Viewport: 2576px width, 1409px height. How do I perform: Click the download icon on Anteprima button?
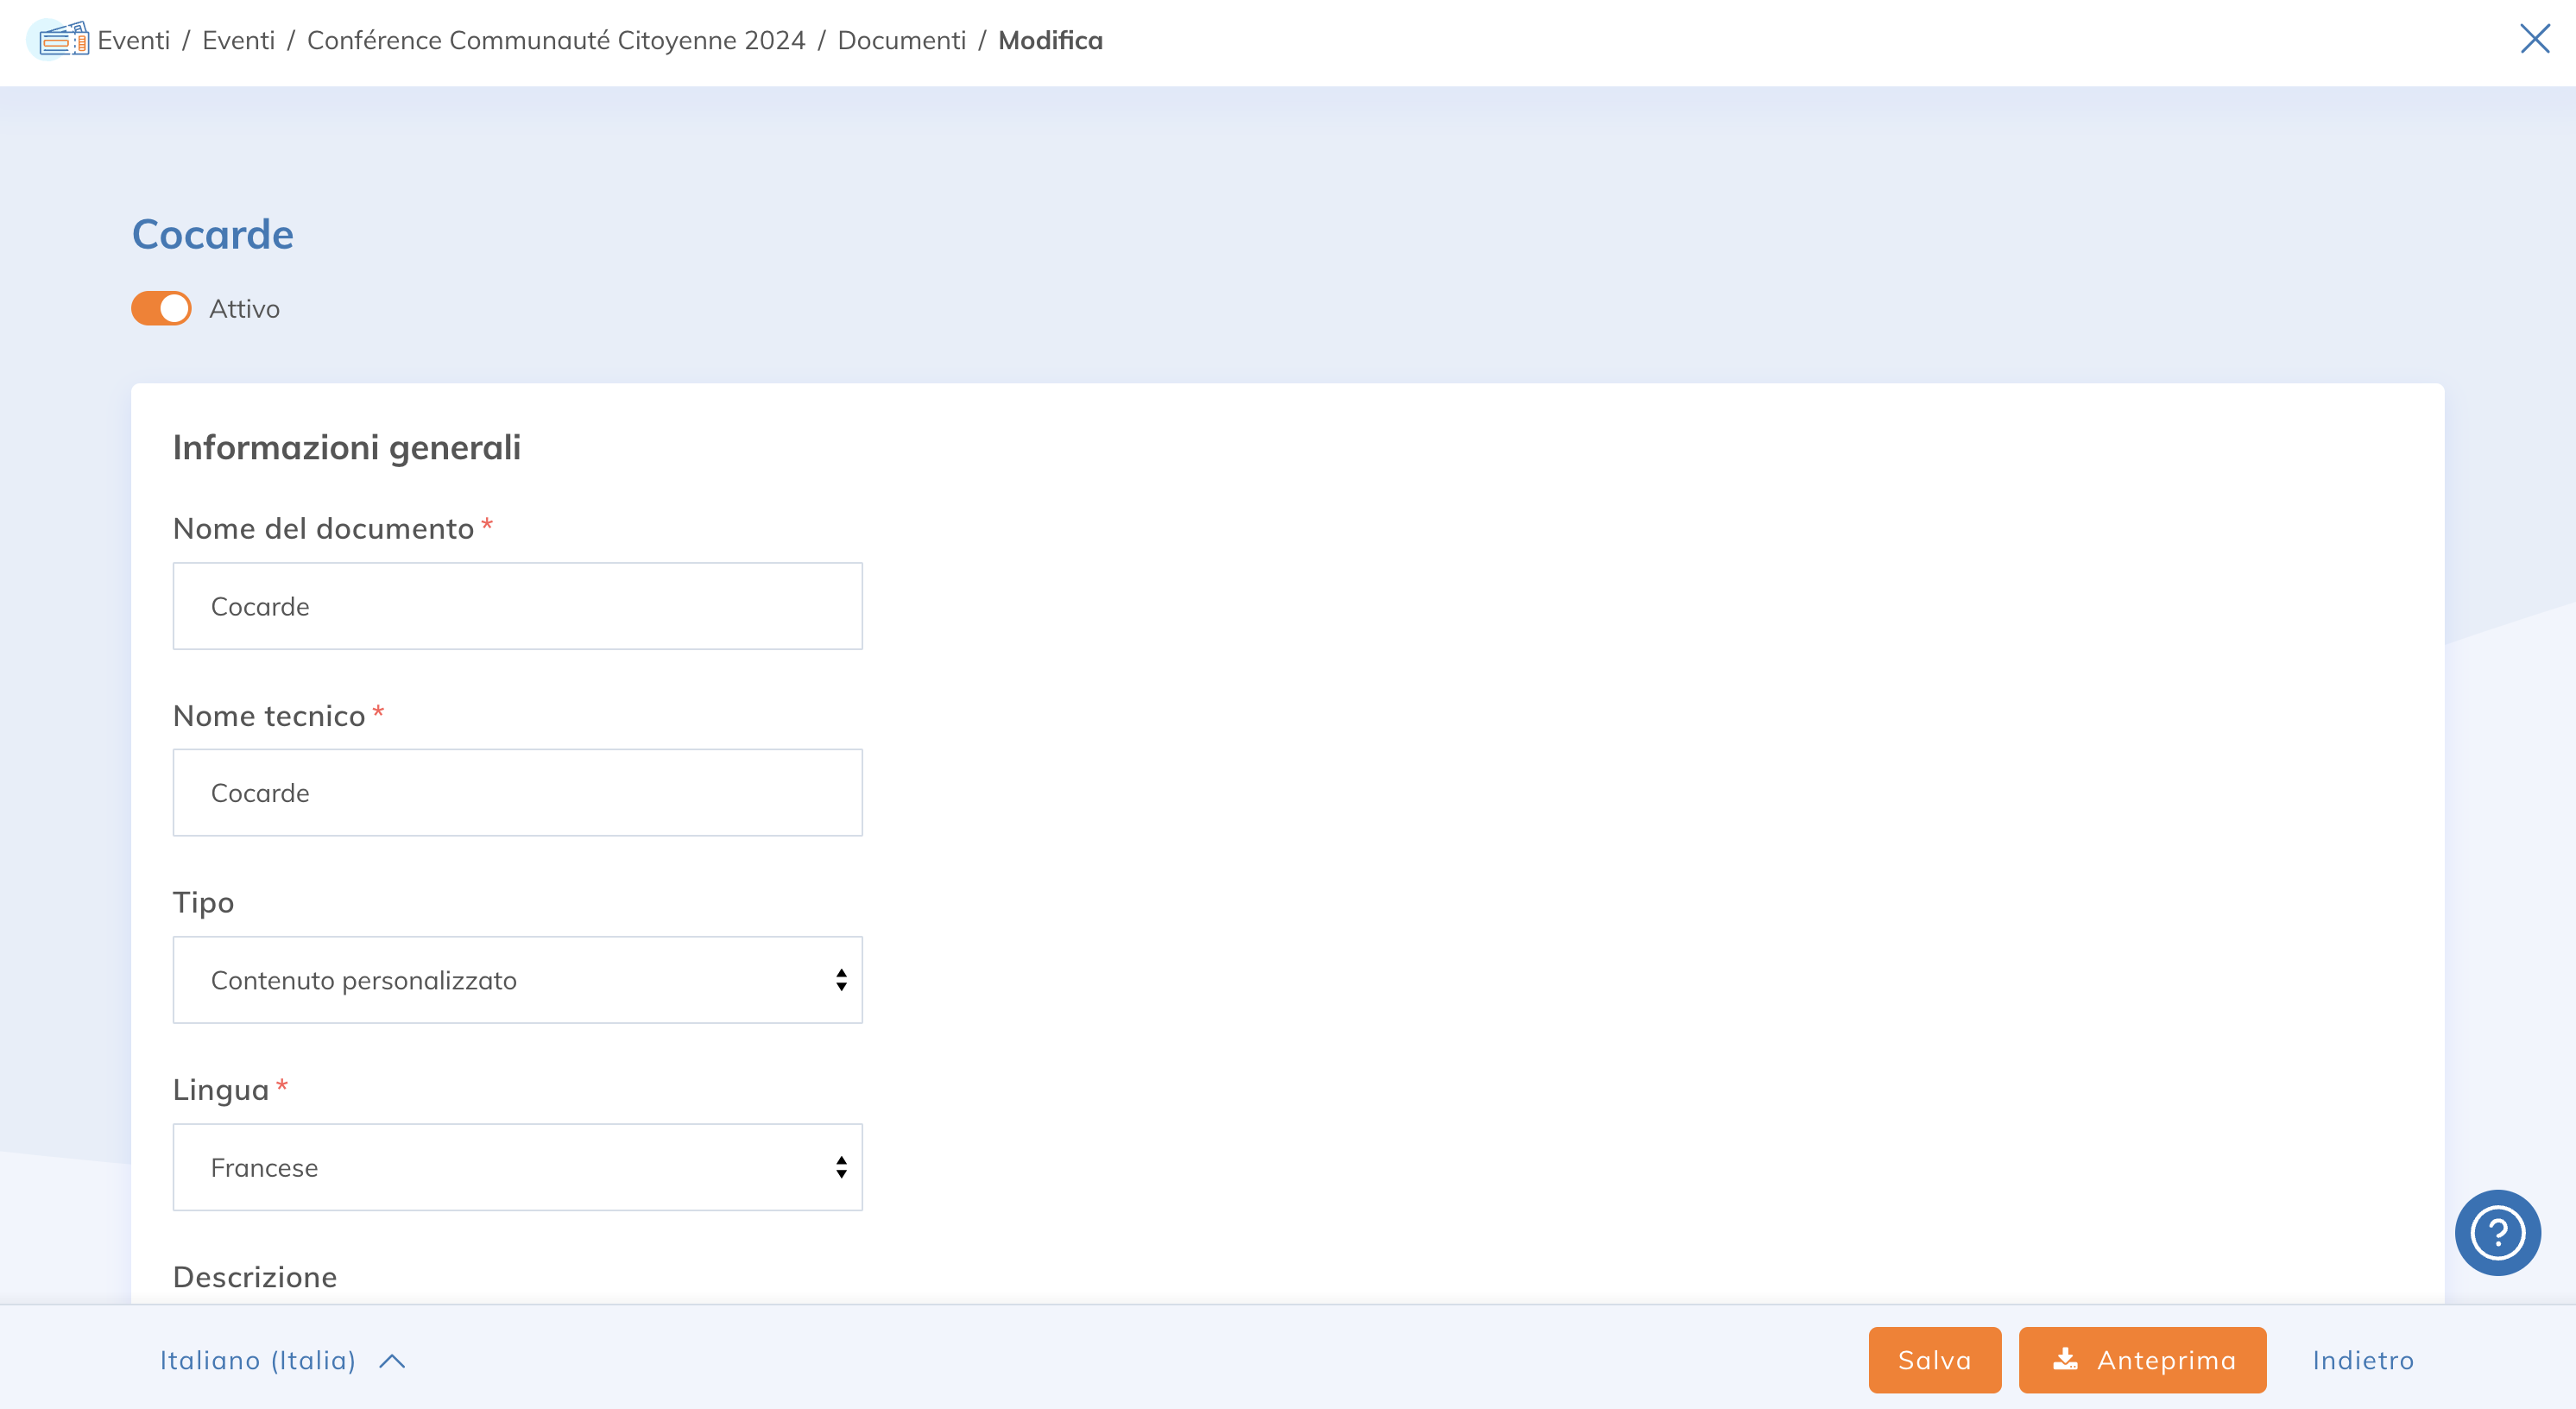[x=2065, y=1359]
